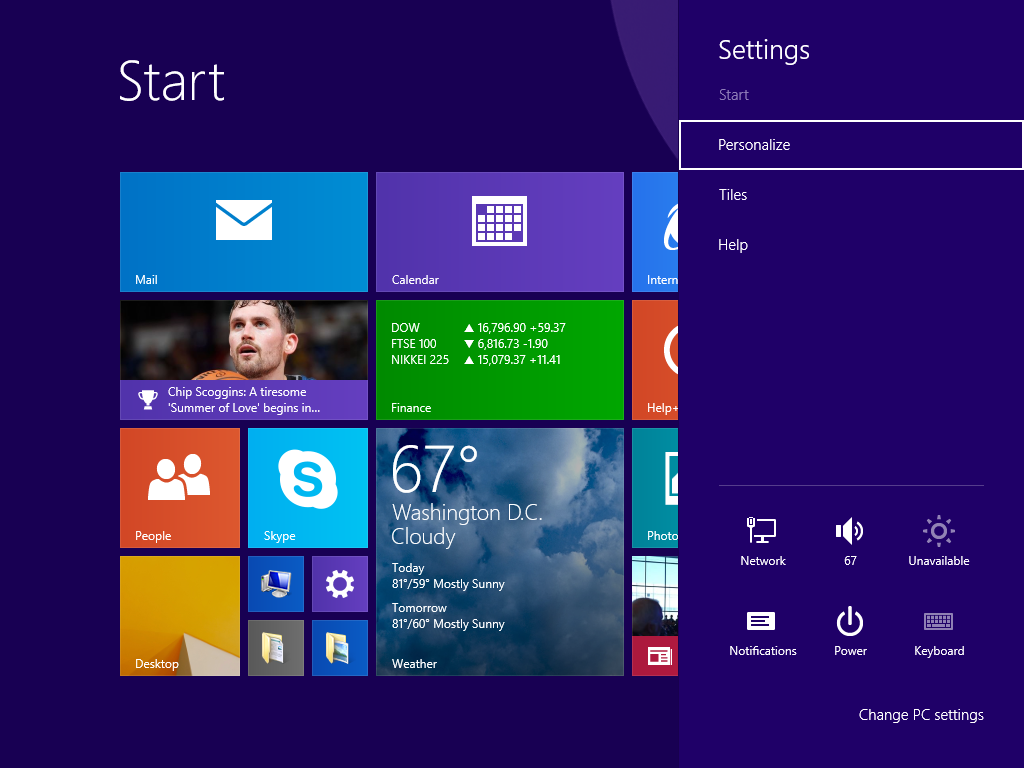Click the Chip Scoggins sports news tile
1024x768 pixels.
pyautogui.click(x=243, y=360)
